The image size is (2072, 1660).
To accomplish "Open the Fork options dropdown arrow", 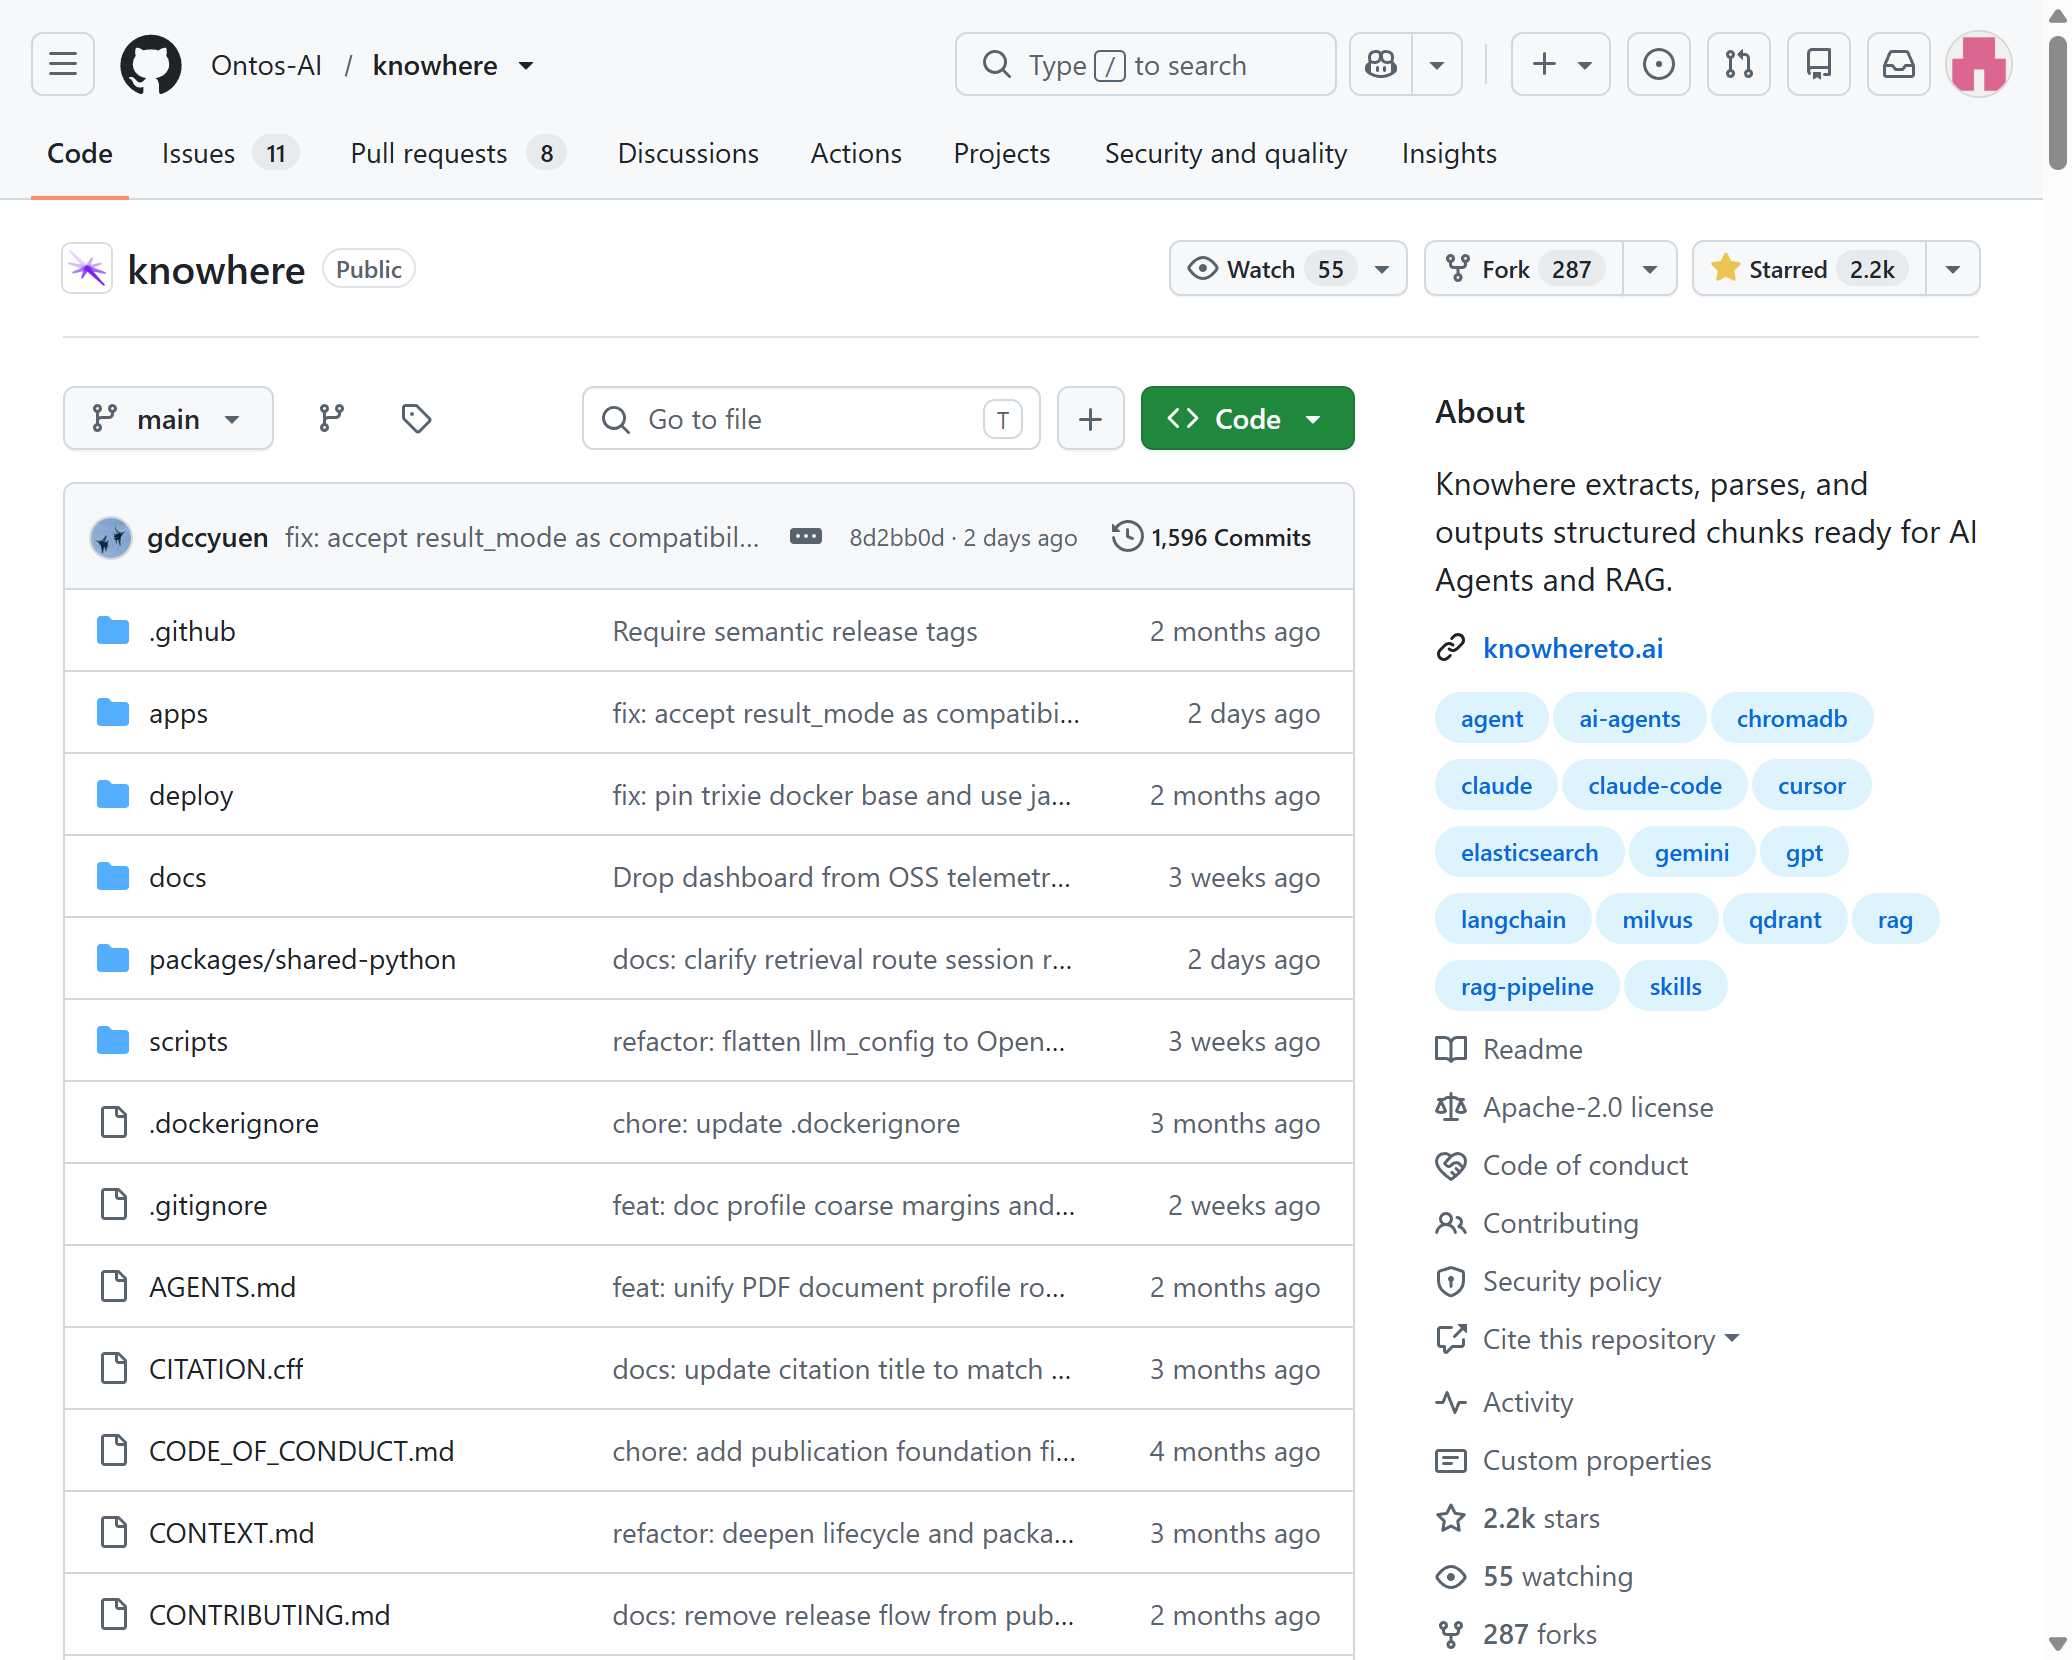I will (1650, 269).
